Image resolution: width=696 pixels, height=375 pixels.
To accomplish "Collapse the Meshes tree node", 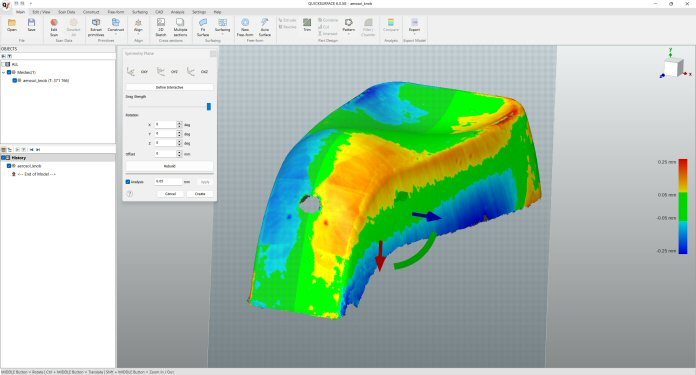I will pos(4,72).
